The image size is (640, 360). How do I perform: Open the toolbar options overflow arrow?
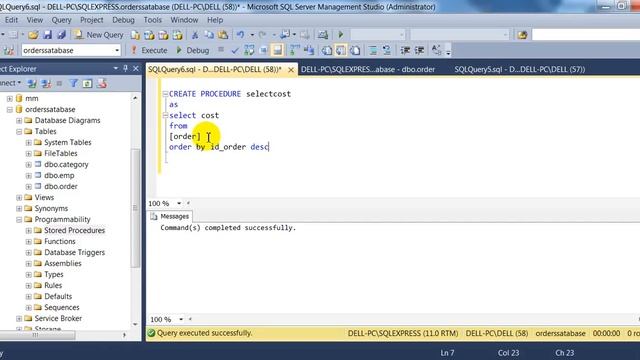click(x=448, y=52)
